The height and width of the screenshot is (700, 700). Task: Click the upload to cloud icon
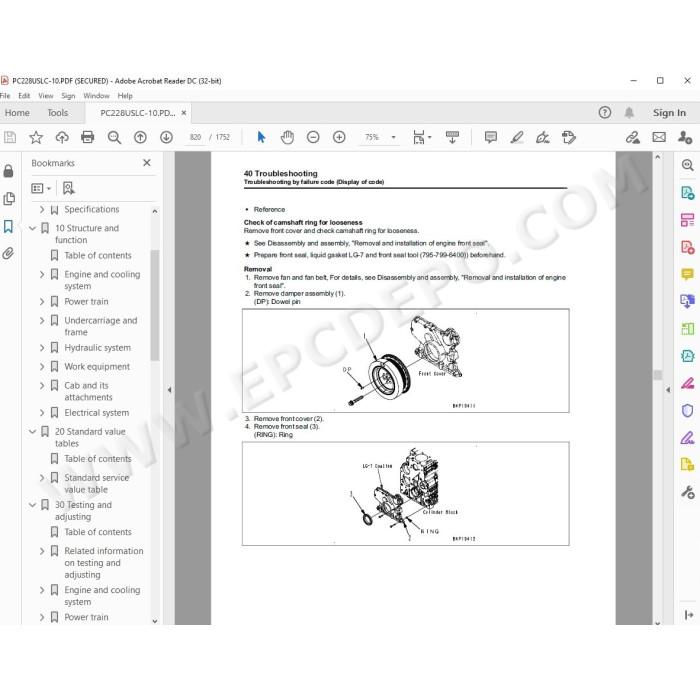pyautogui.click(x=62, y=137)
